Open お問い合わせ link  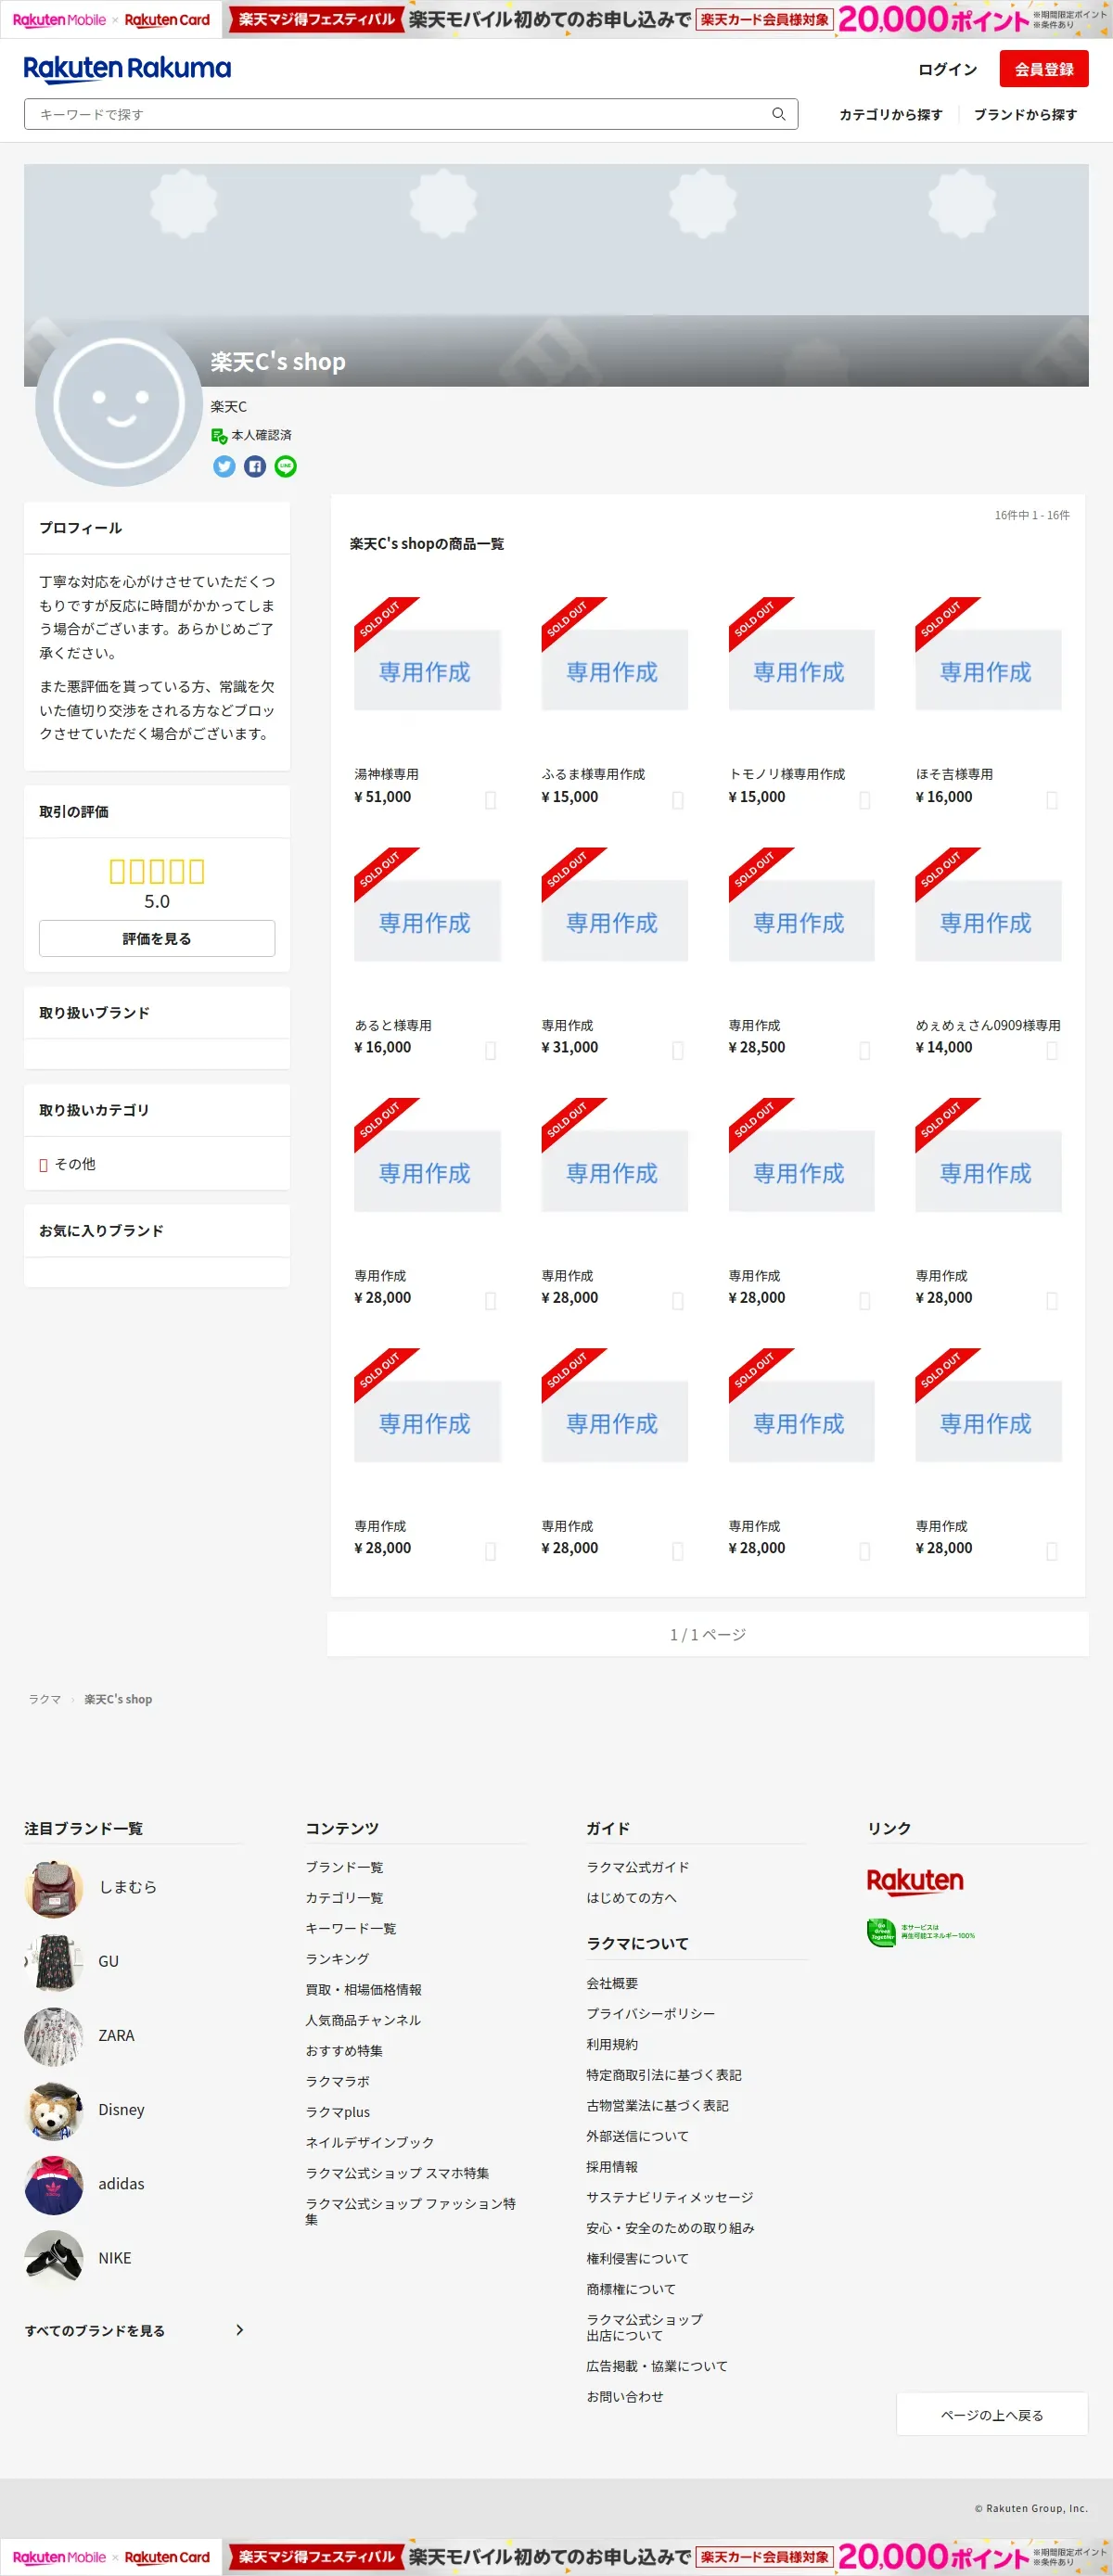(x=625, y=2396)
